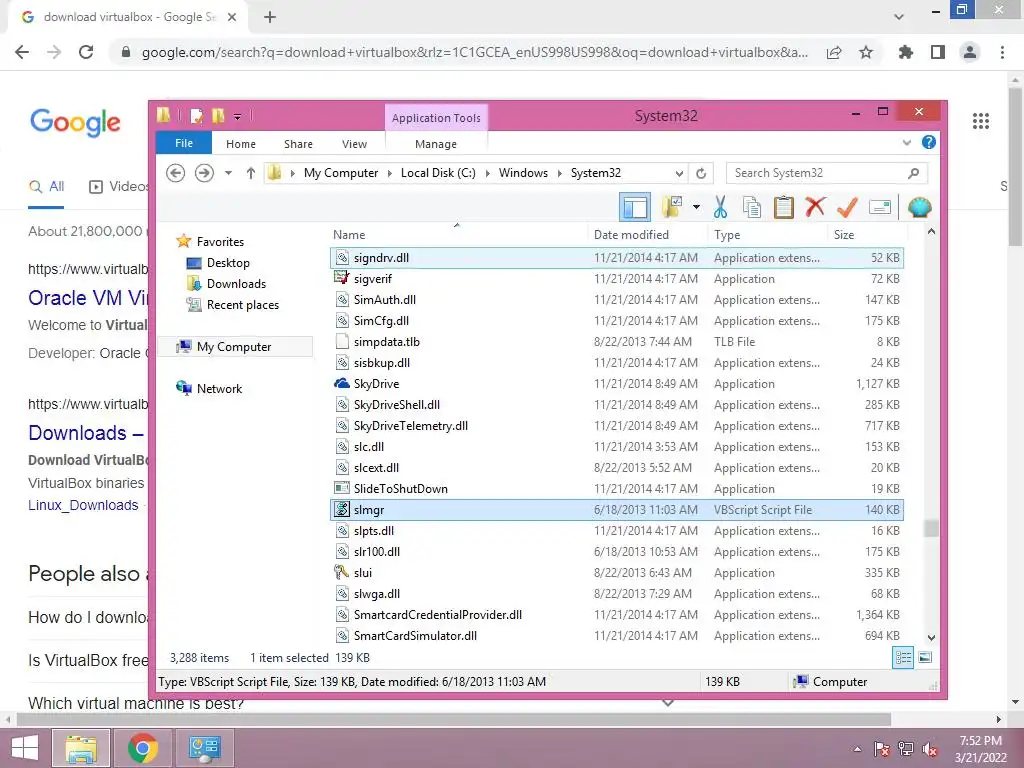Click the Linux_Downloads link in Google results

83,505
